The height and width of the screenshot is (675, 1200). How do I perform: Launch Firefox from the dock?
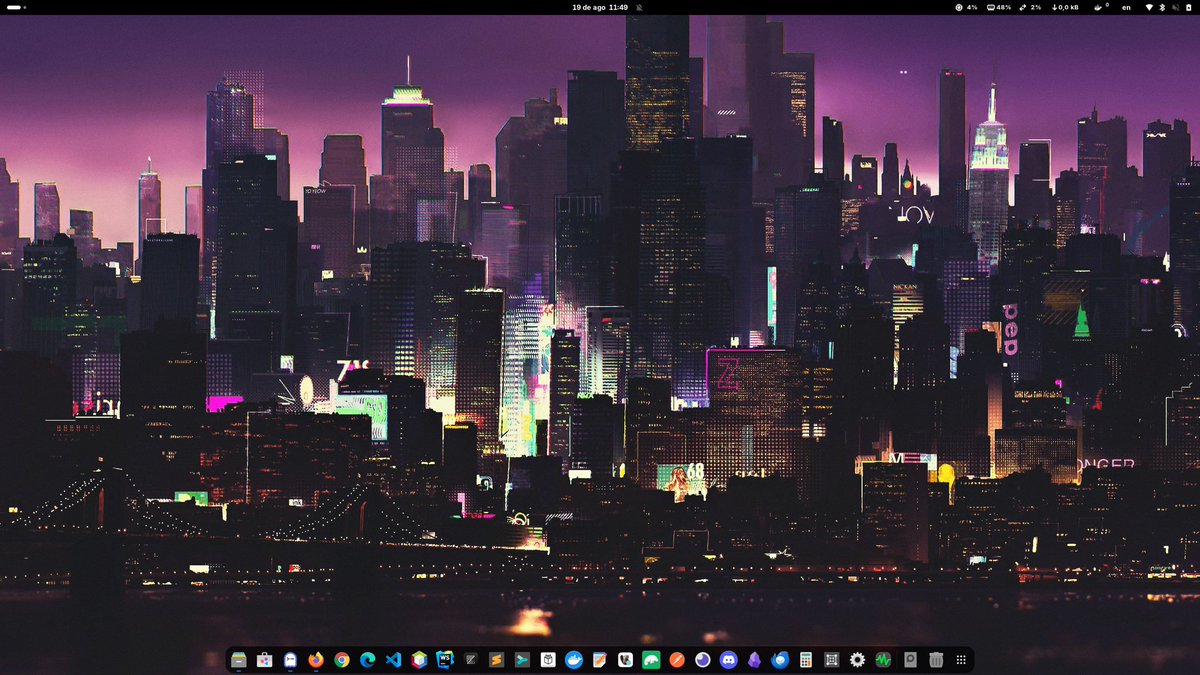316,660
